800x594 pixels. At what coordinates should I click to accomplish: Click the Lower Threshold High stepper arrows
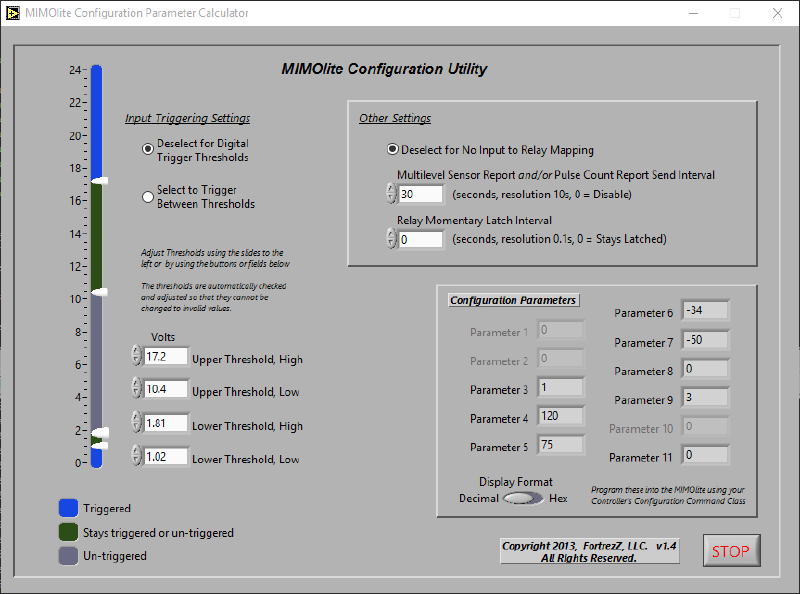pyautogui.click(x=136, y=423)
